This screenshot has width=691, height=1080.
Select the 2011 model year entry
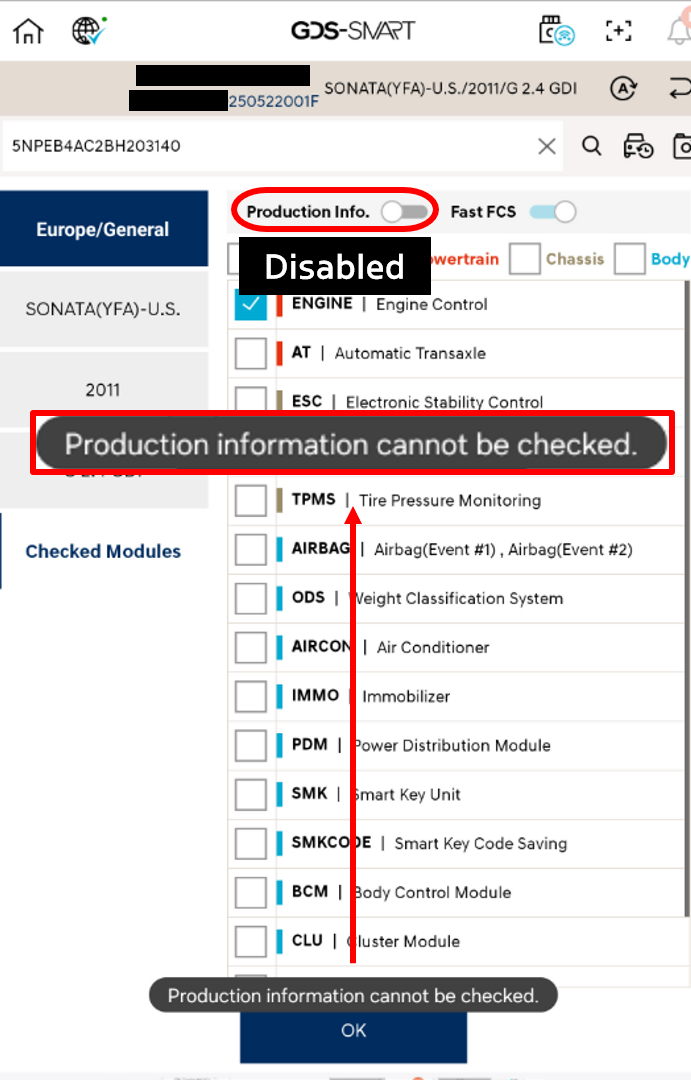pos(104,390)
